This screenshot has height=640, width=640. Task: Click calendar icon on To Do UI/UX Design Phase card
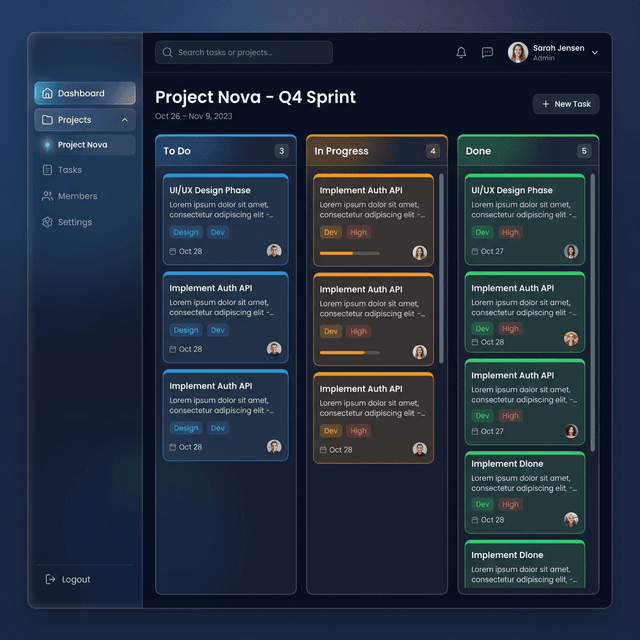[x=173, y=251]
